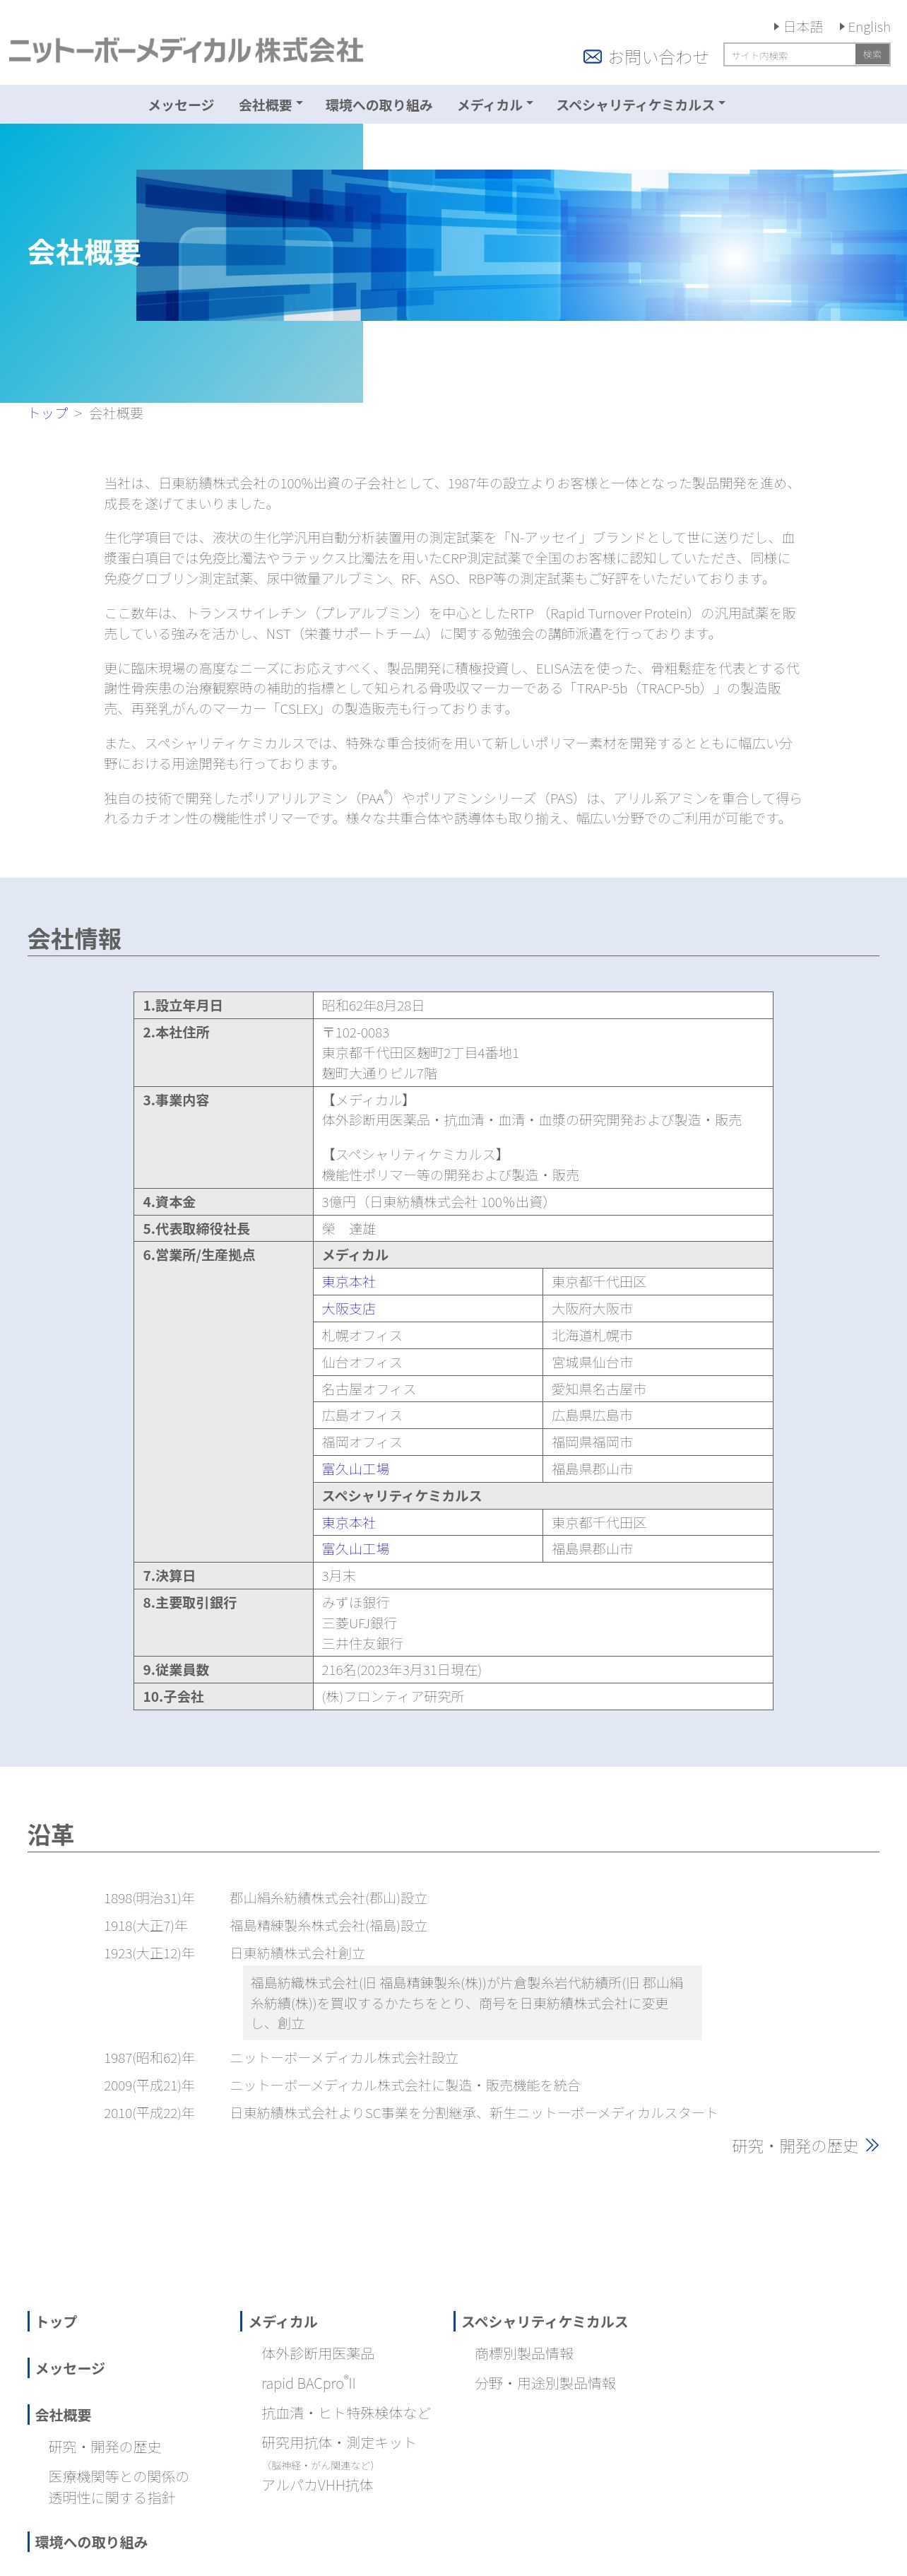Select the 福岡オフィス table cell
The width and height of the screenshot is (907, 2576).
[x=428, y=1442]
